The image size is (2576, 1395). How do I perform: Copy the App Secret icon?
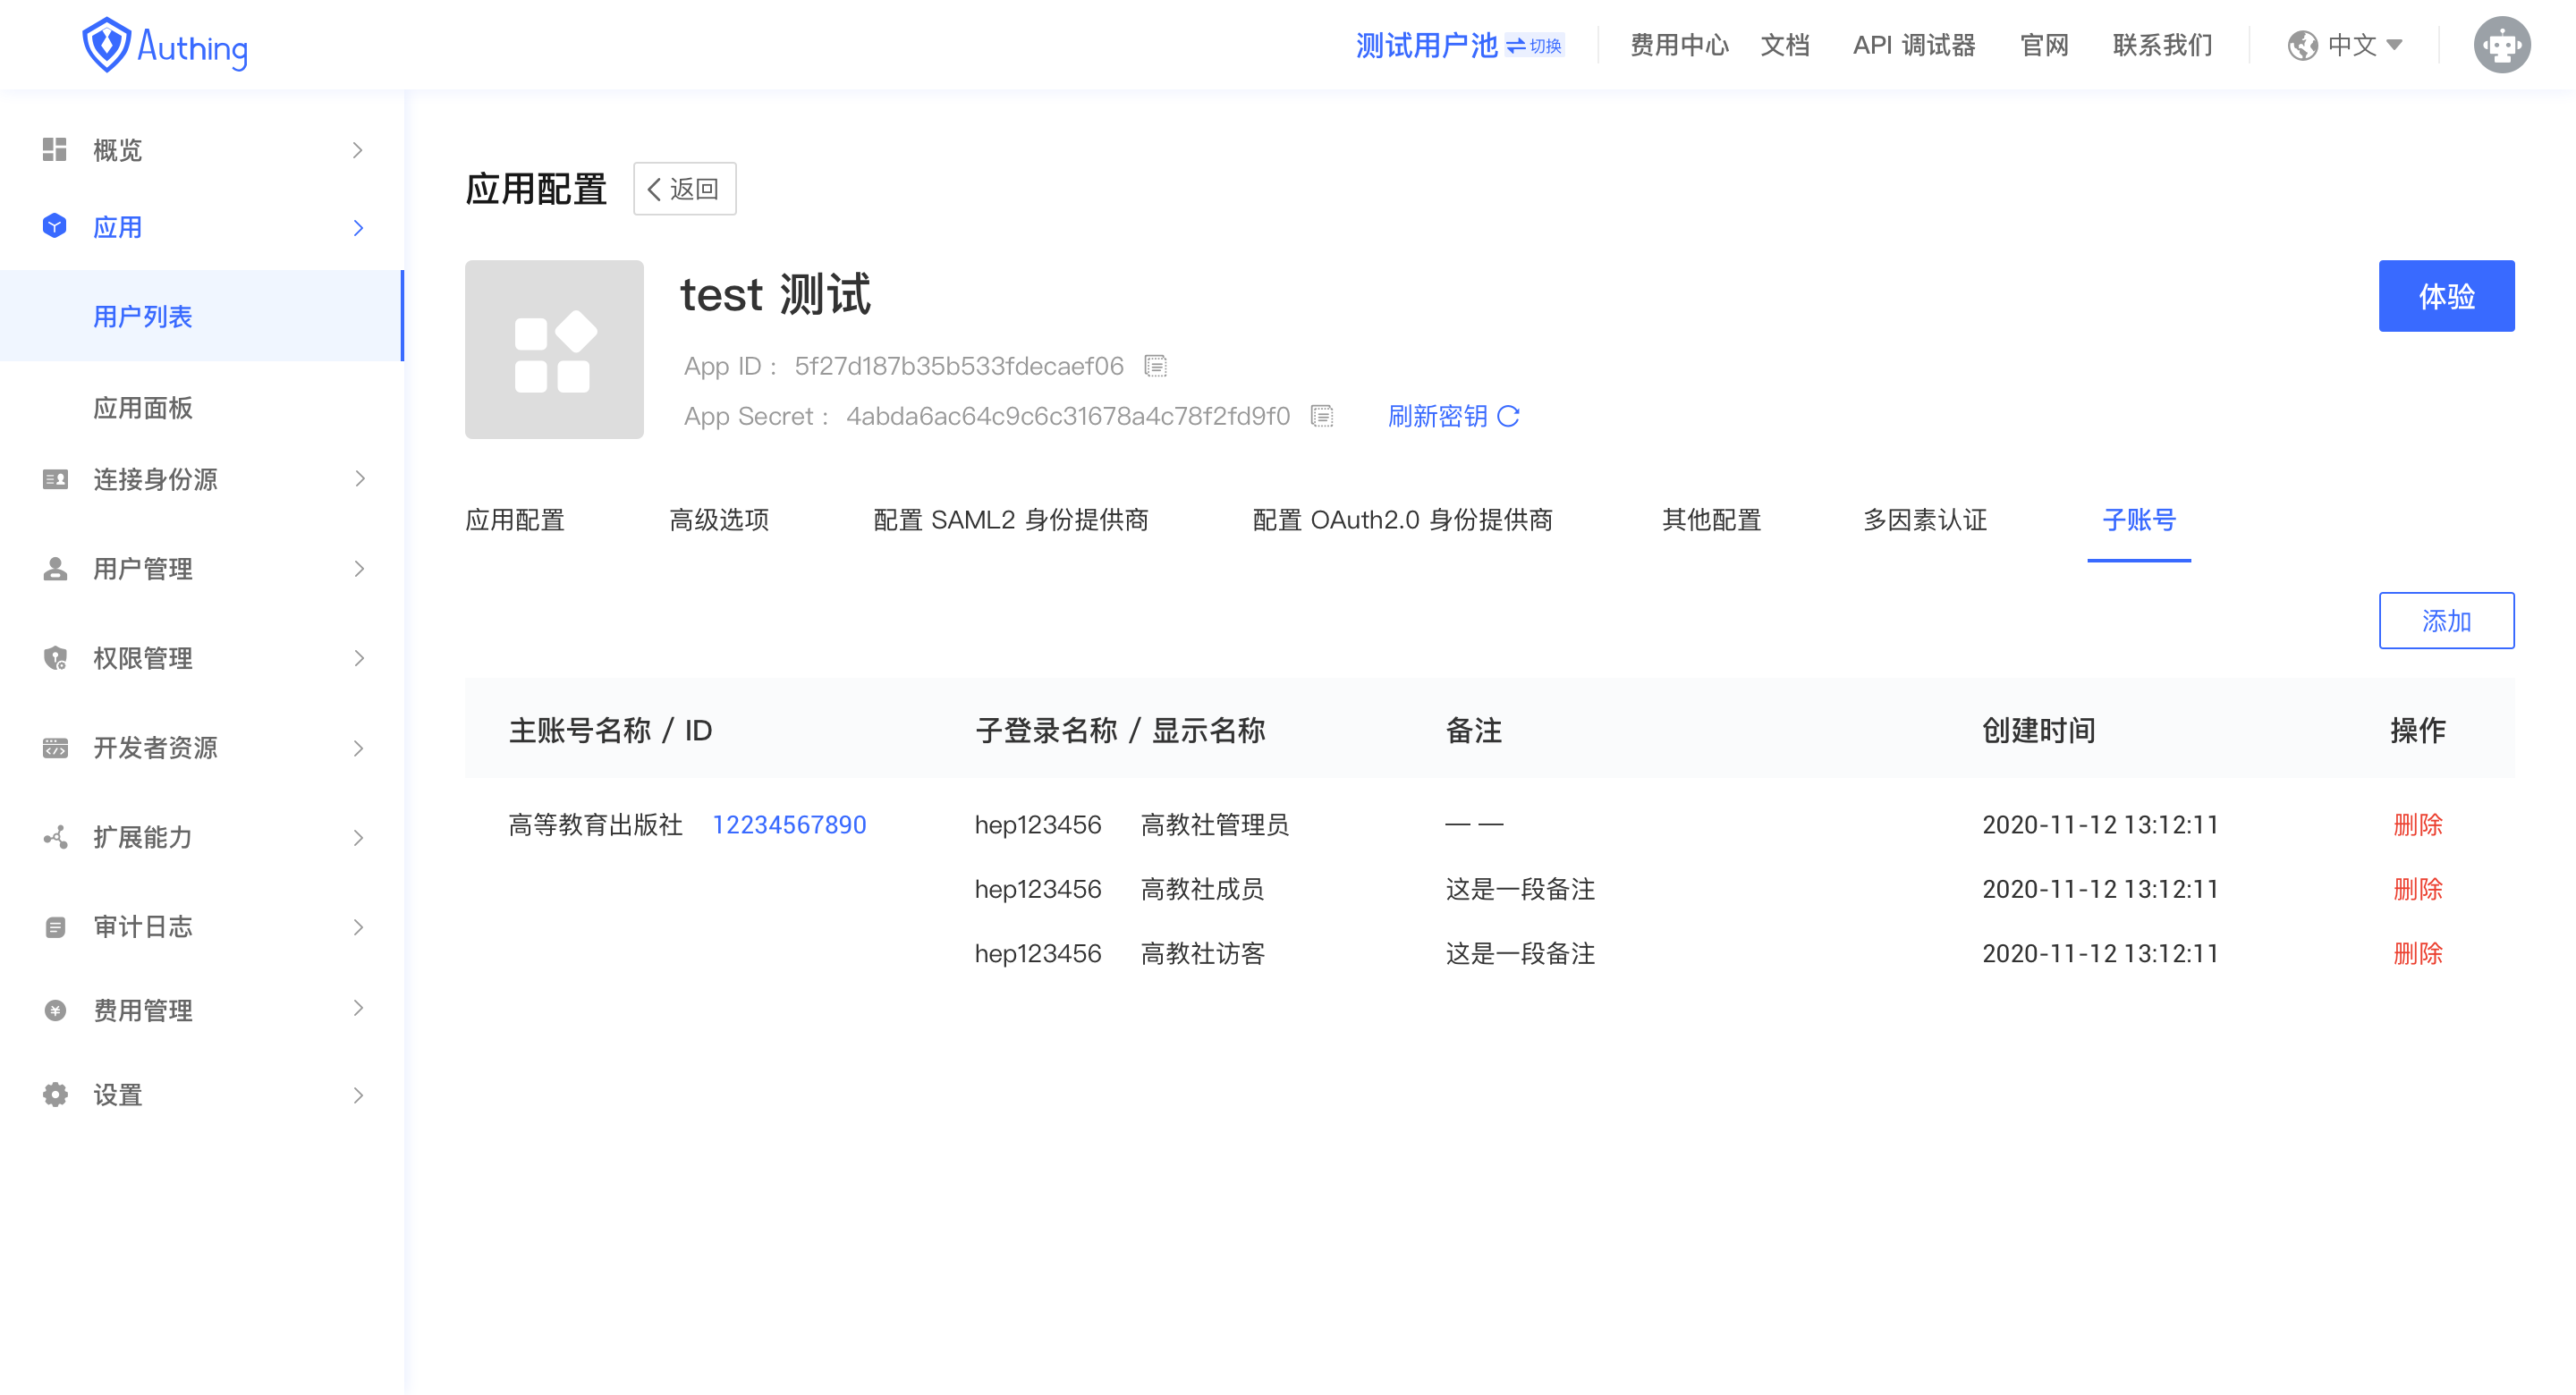[1322, 416]
